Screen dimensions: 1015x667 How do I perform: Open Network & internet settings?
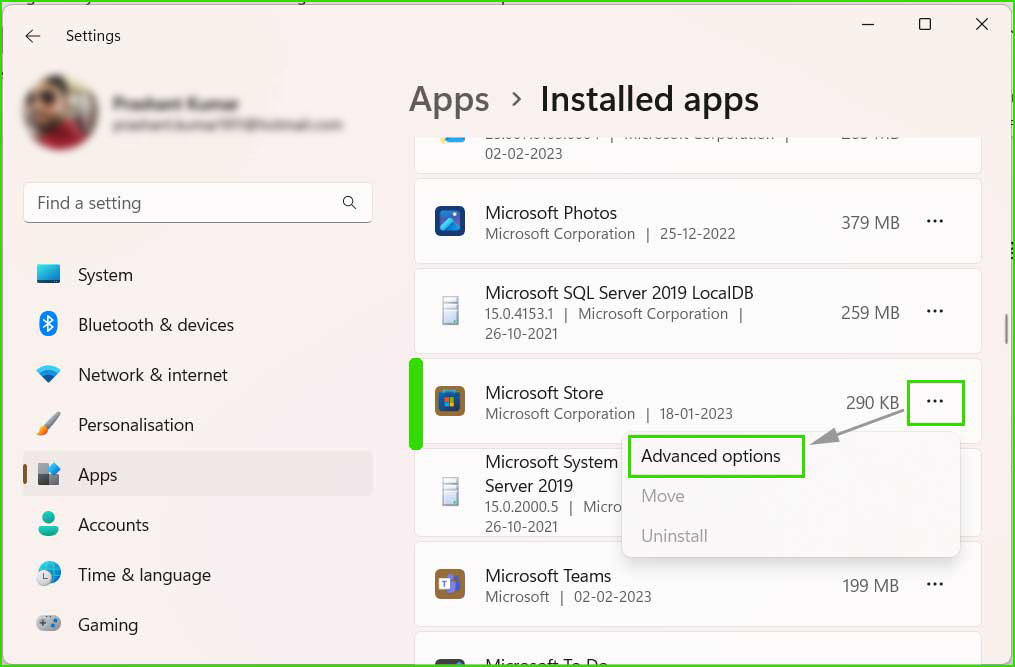pos(197,374)
